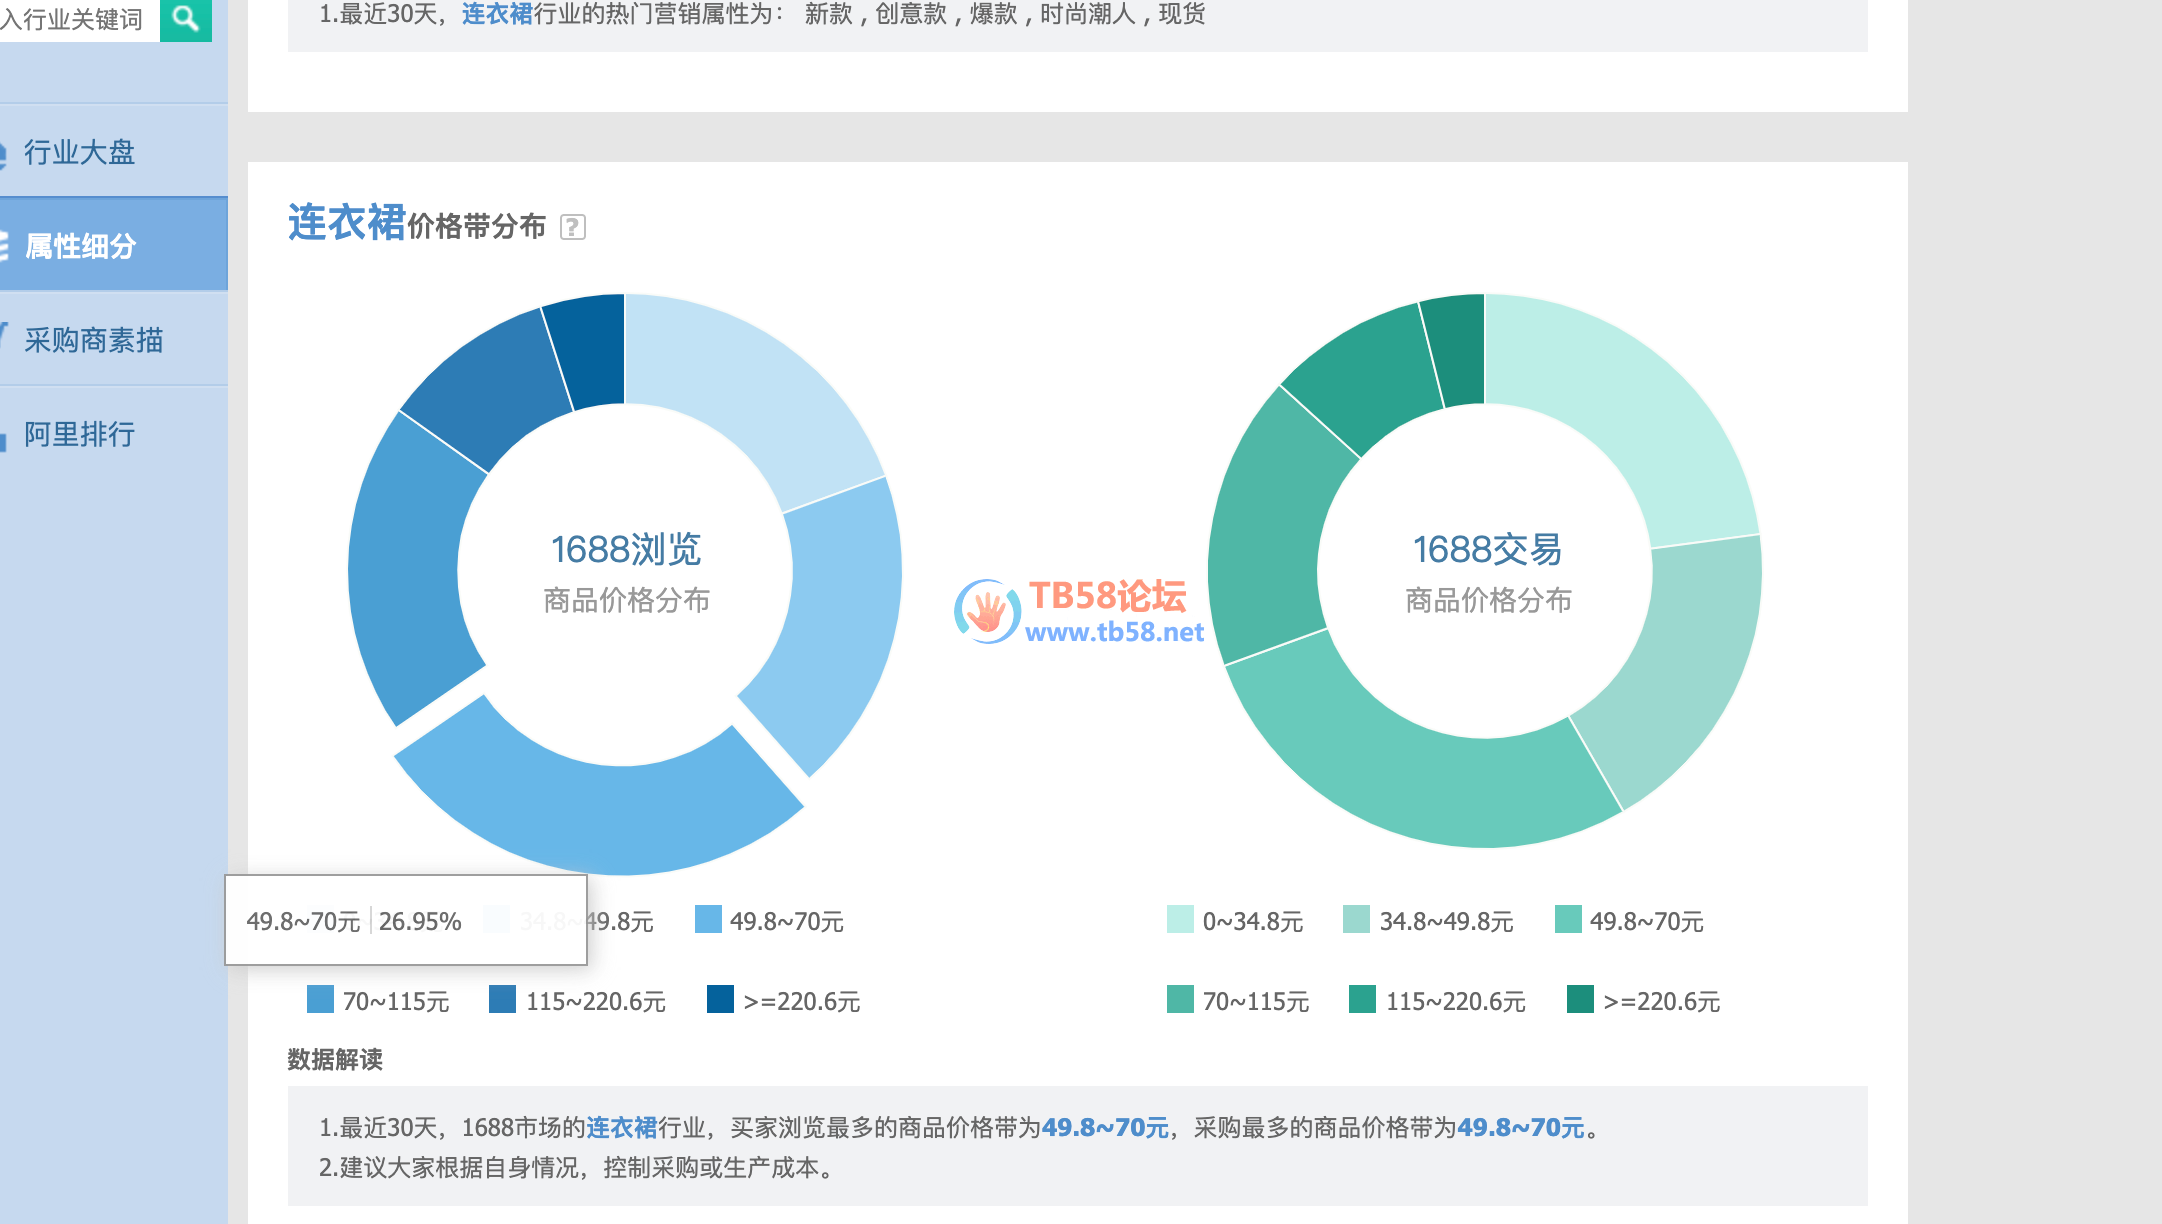Toggle the 0~34.8元 legend in trade chart
The height and width of the screenshot is (1224, 2162).
(x=1235, y=920)
